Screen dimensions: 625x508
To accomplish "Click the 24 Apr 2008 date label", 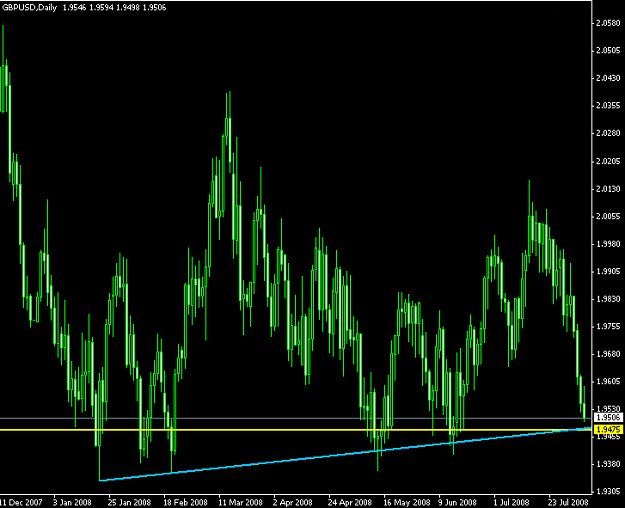I will (350, 502).
